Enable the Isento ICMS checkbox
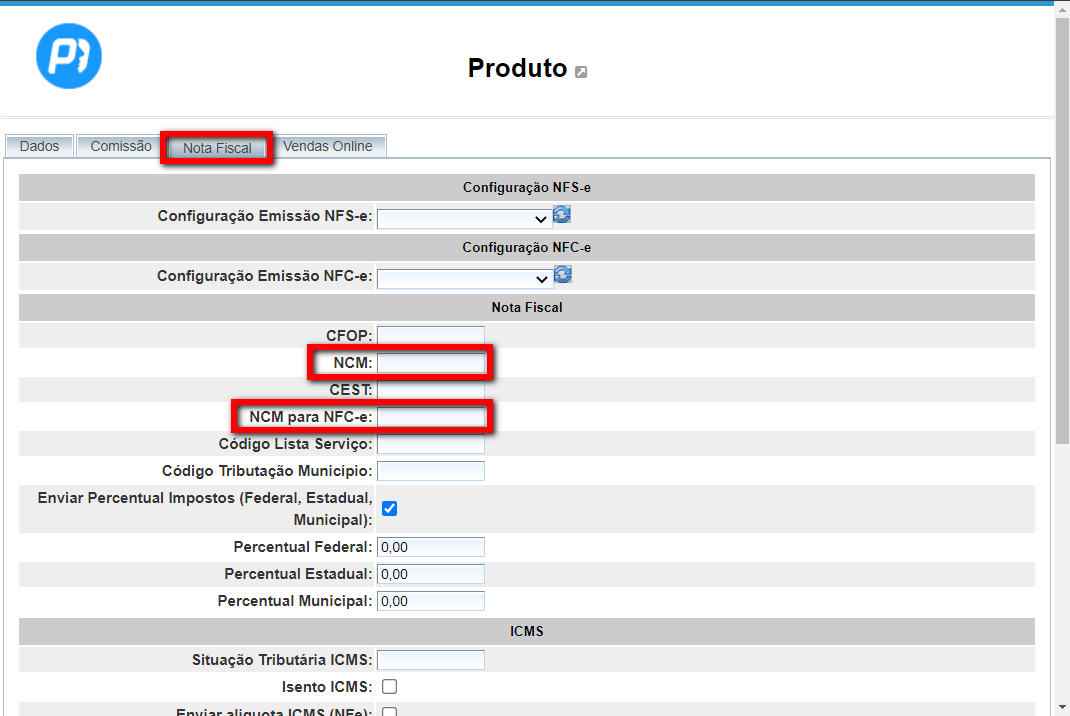This screenshot has height=716, width=1070. [390, 686]
